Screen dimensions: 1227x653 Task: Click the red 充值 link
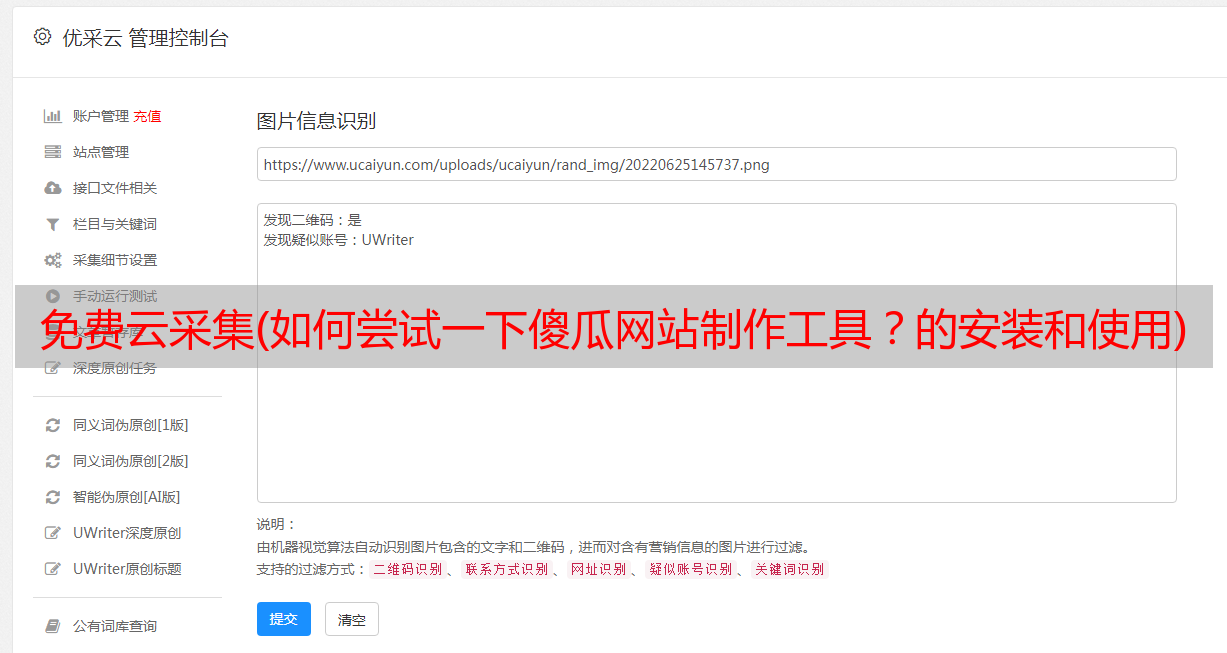pos(147,116)
